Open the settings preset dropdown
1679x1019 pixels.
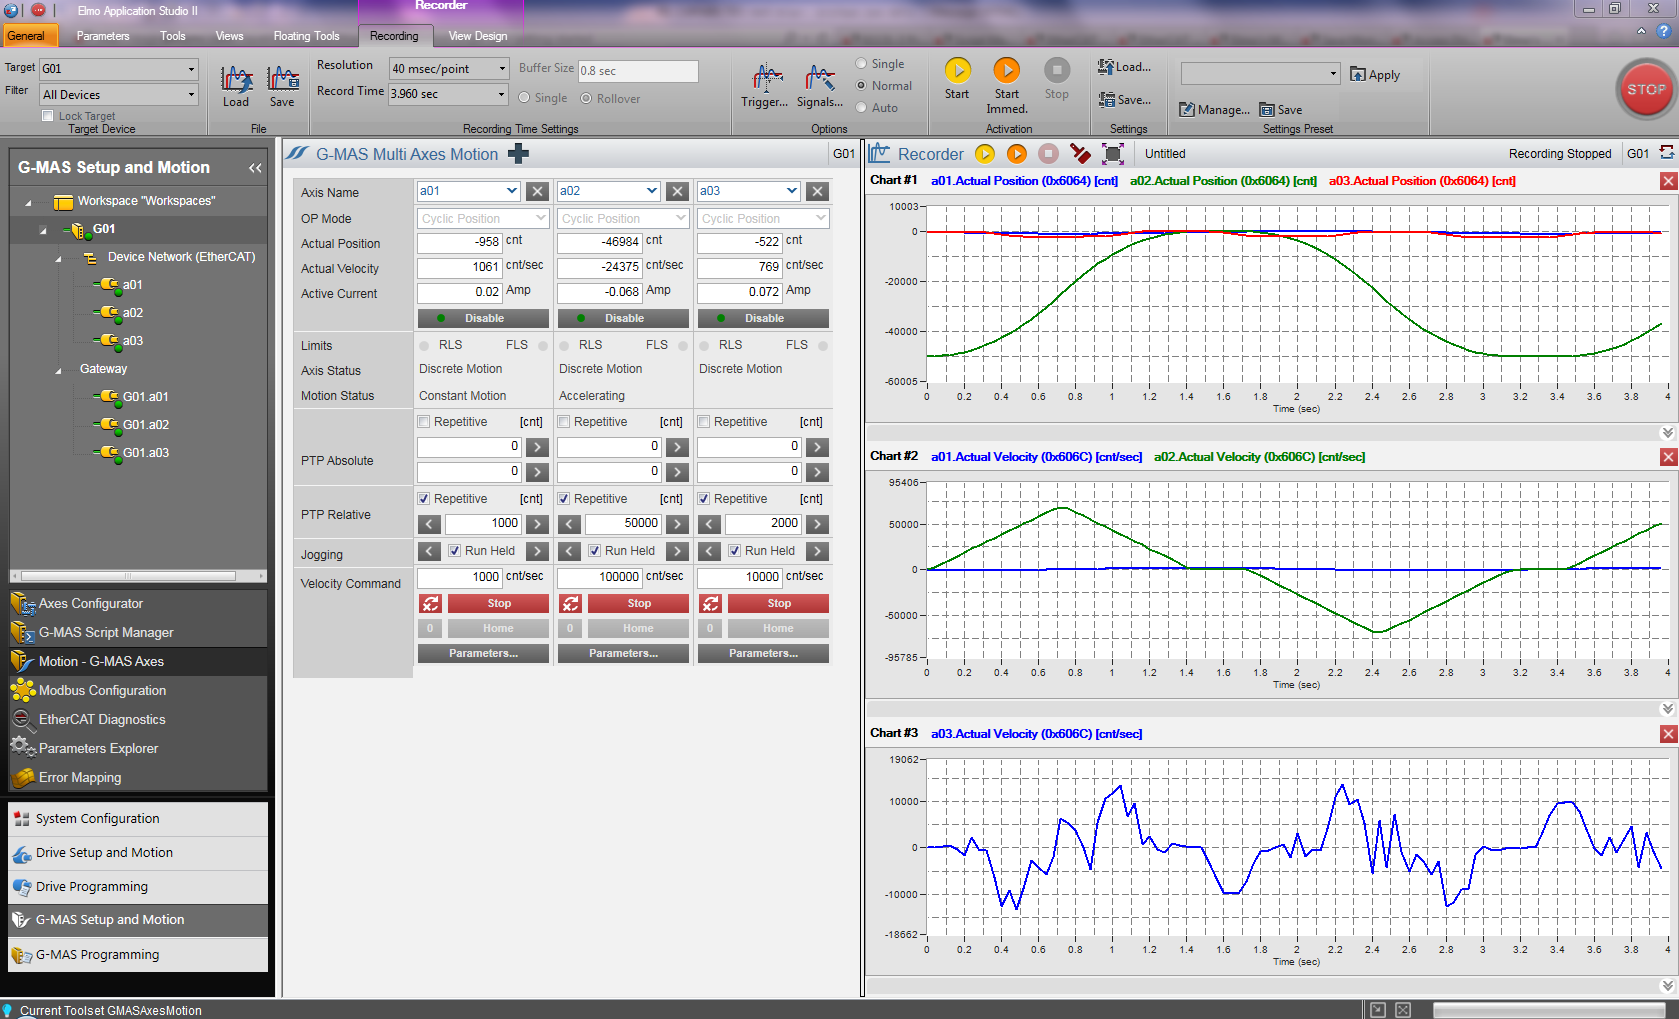pos(1259,74)
